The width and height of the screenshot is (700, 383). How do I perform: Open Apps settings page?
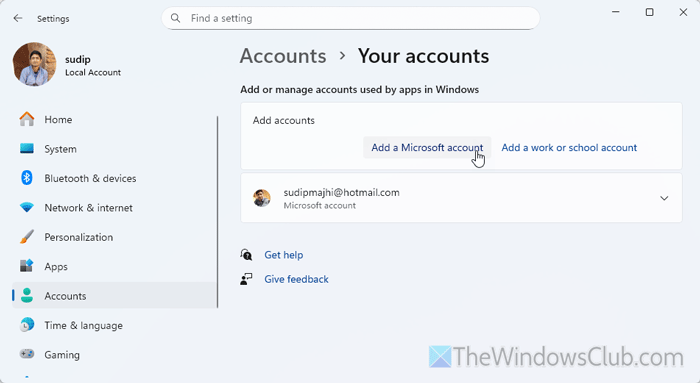pyautogui.click(x=115, y=266)
